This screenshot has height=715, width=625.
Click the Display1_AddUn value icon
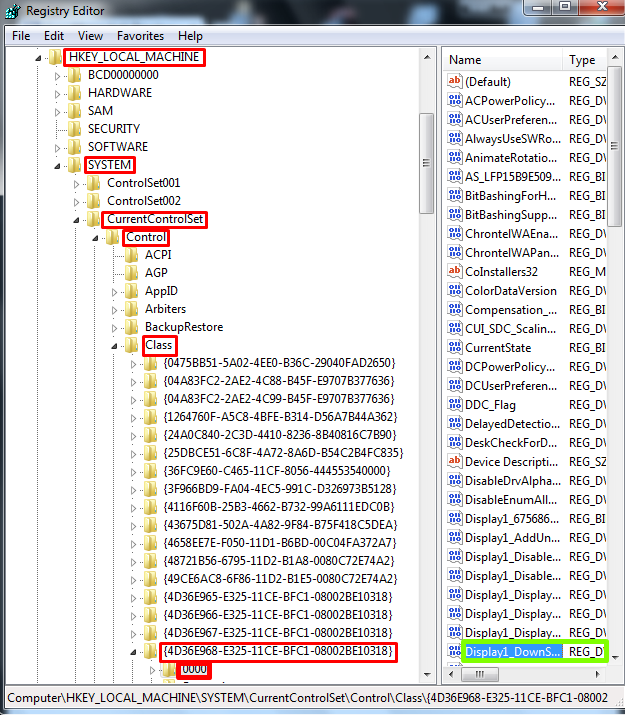coord(455,538)
